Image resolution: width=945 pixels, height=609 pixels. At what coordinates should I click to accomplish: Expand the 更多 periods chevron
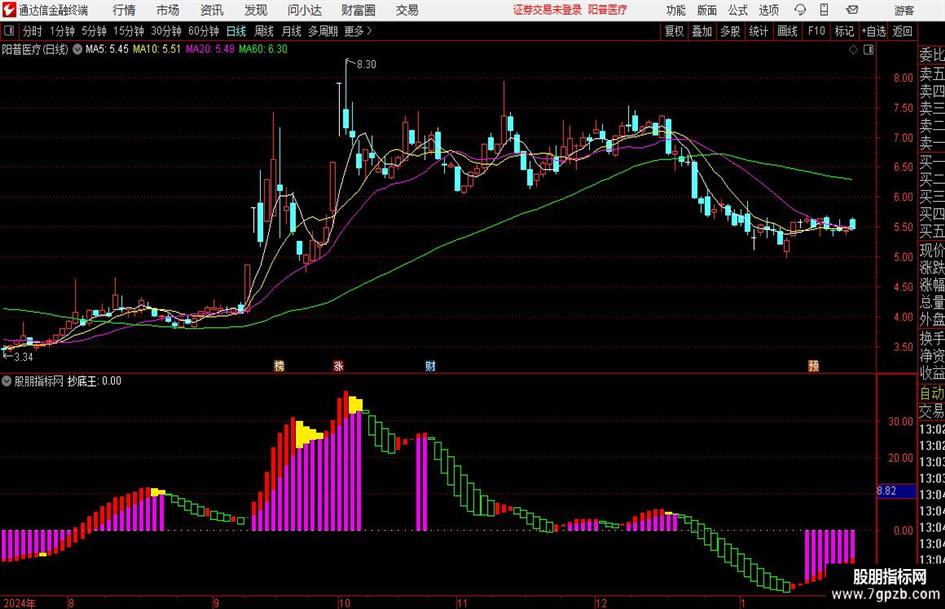coord(359,31)
